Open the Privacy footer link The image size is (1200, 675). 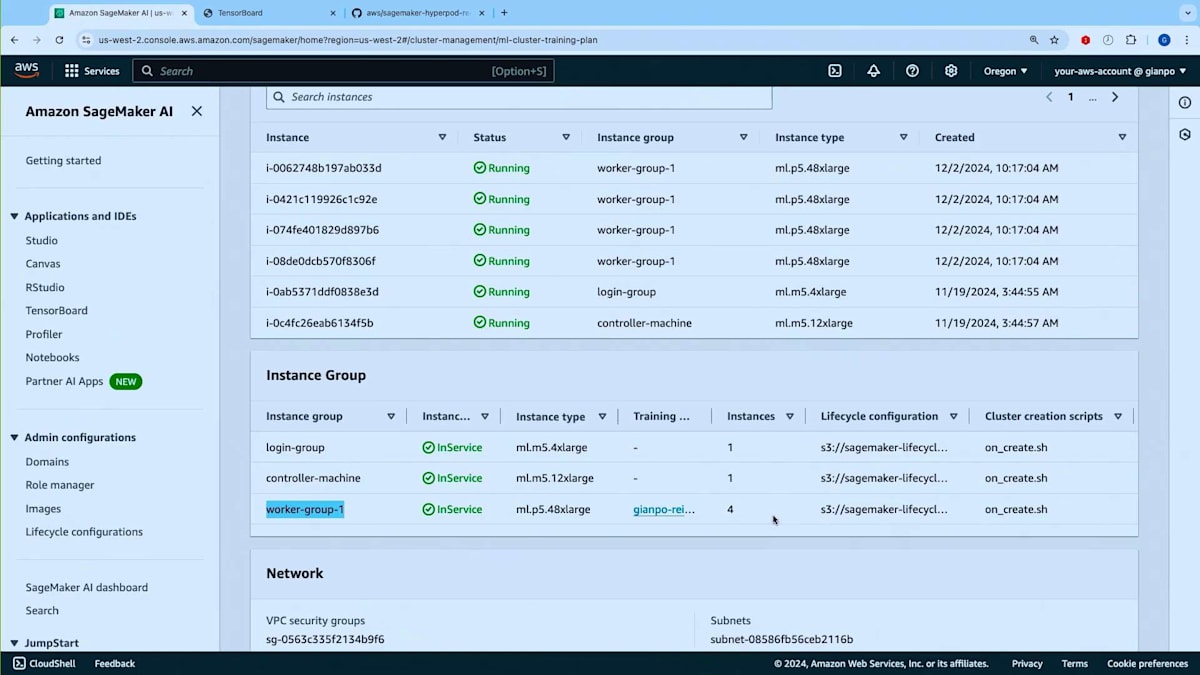1027,663
